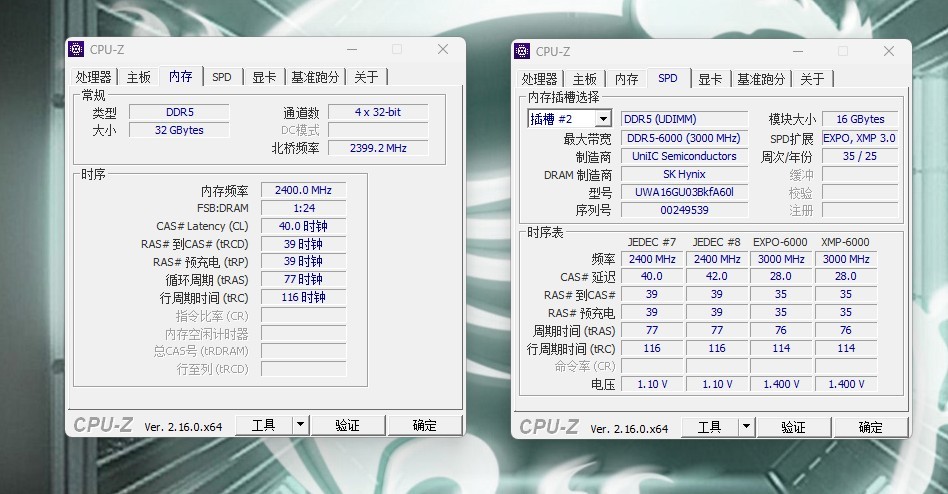Open 显卡 tab in right CPU-Z window
Screen dimensions: 948x494
coord(710,79)
